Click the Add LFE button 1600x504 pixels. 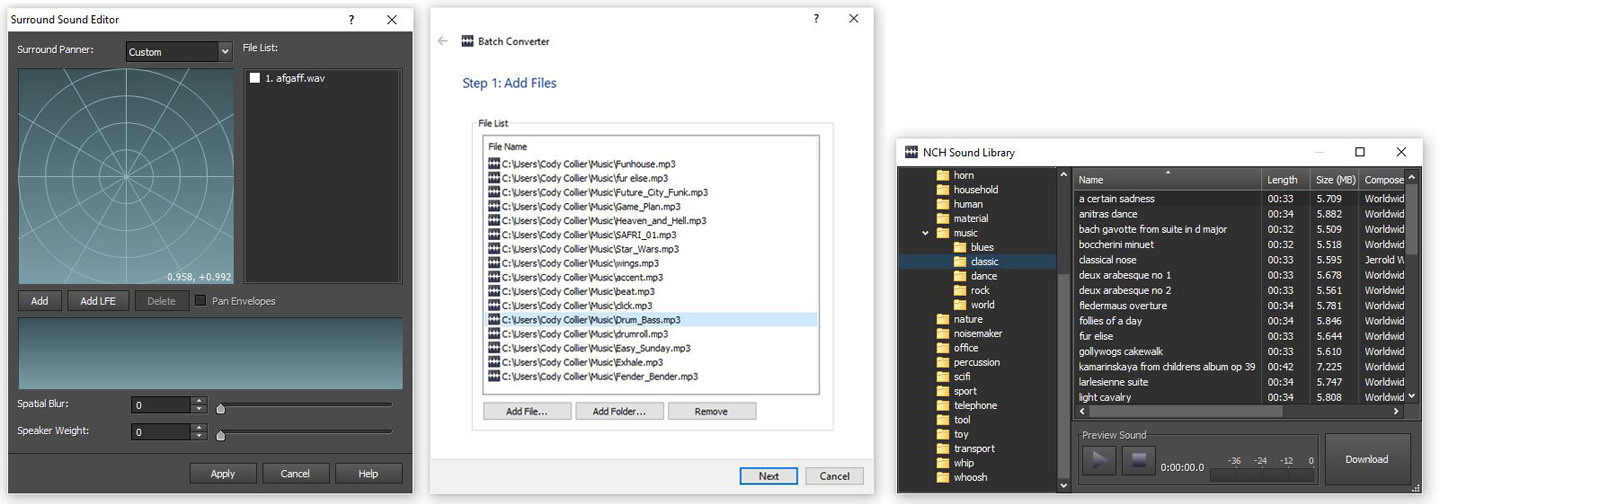98,301
